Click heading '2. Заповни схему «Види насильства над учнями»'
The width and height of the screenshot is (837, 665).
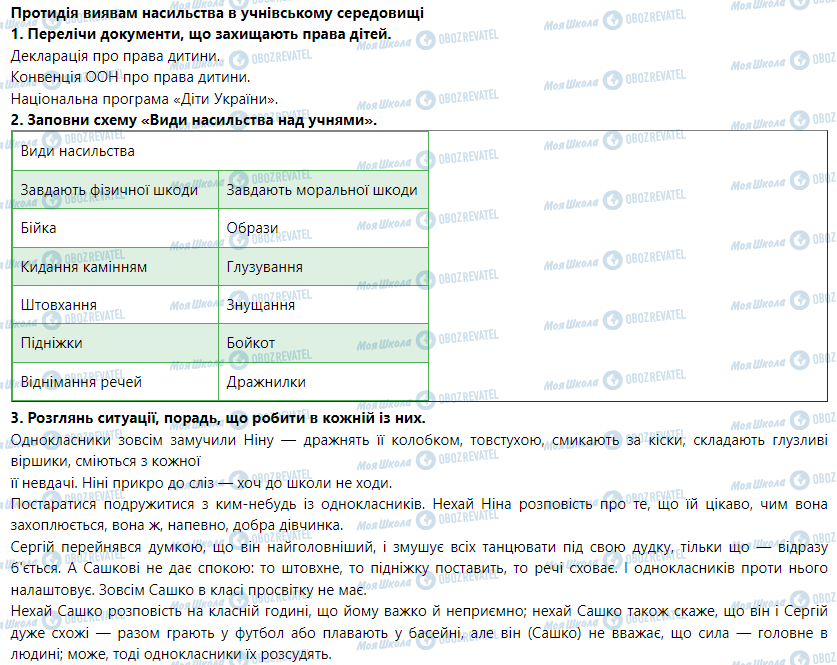[194, 120]
